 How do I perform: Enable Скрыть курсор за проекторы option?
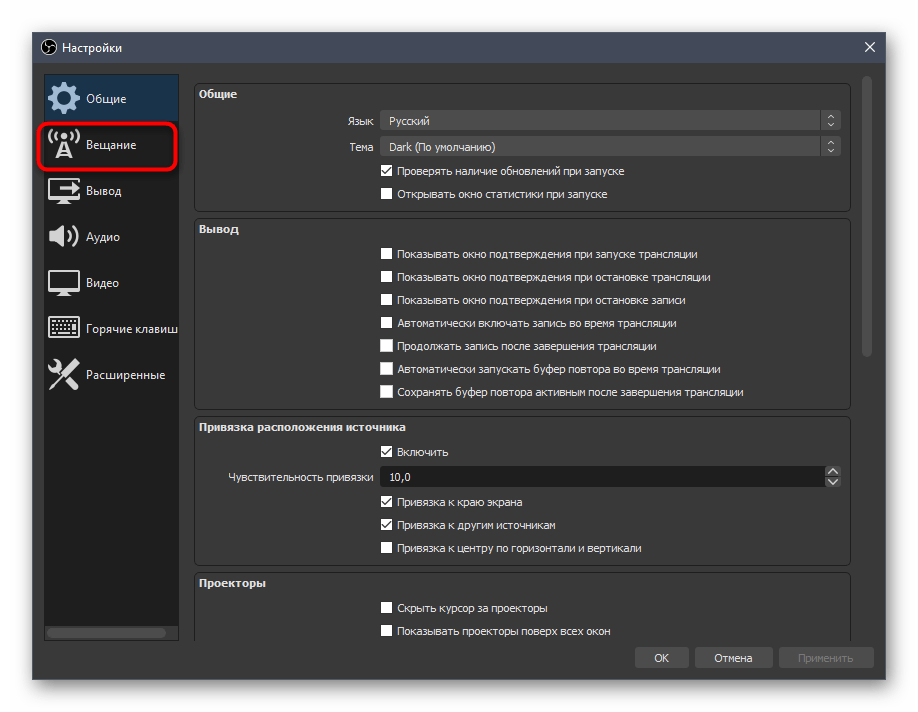coord(387,608)
